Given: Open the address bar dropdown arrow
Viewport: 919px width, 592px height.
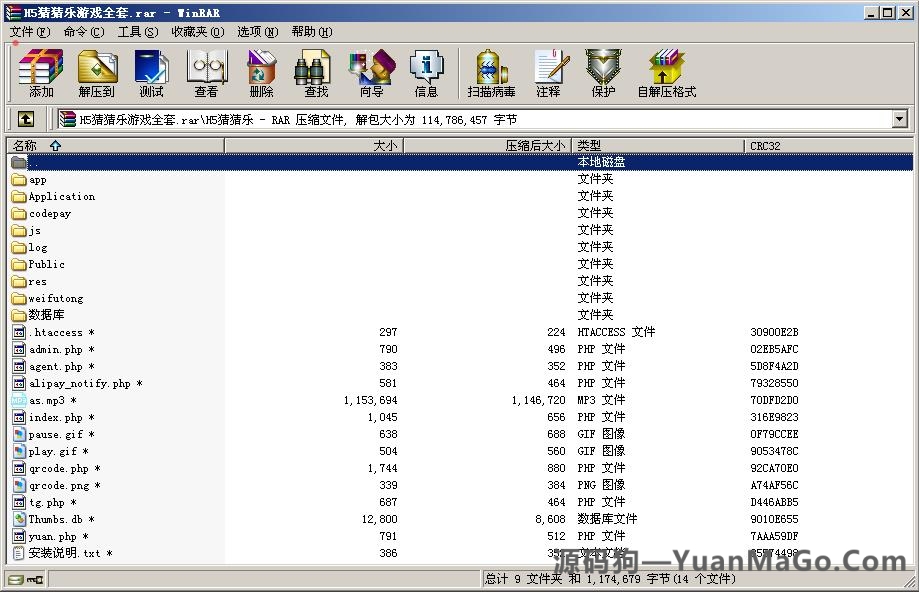Looking at the screenshot, I should tap(898, 118).
